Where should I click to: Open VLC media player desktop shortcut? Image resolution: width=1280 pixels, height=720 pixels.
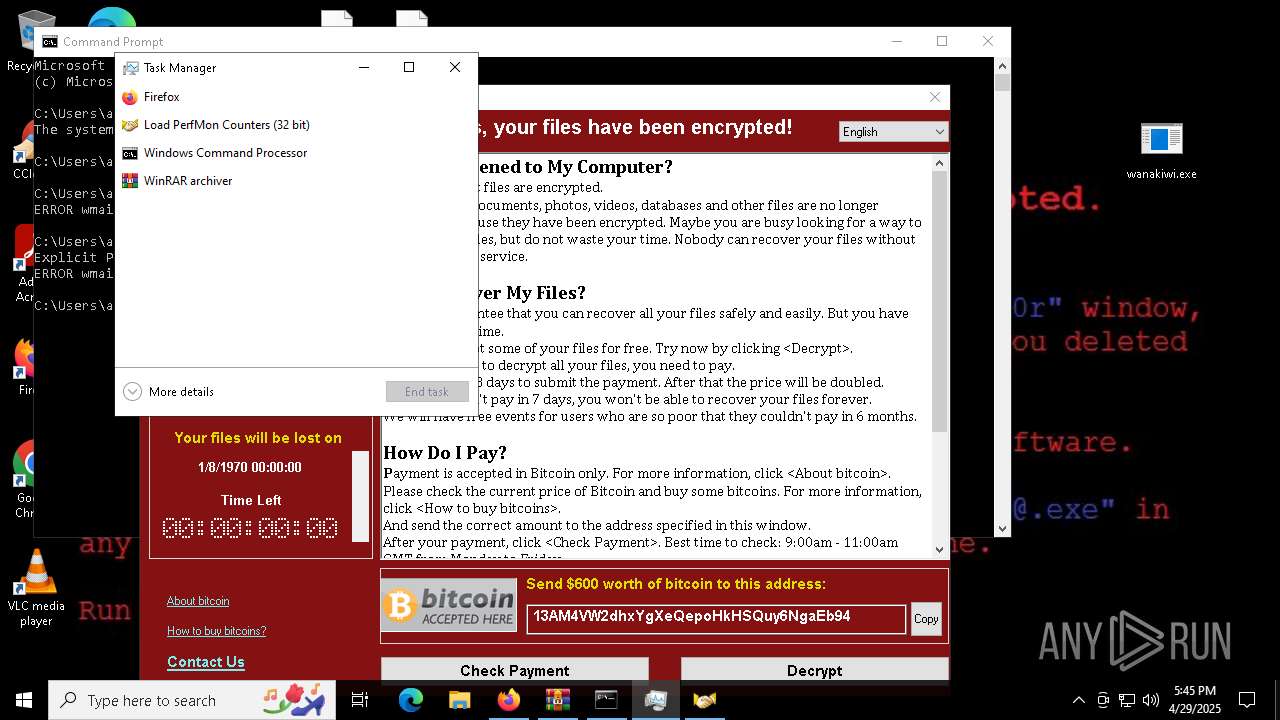pyautogui.click(x=36, y=588)
